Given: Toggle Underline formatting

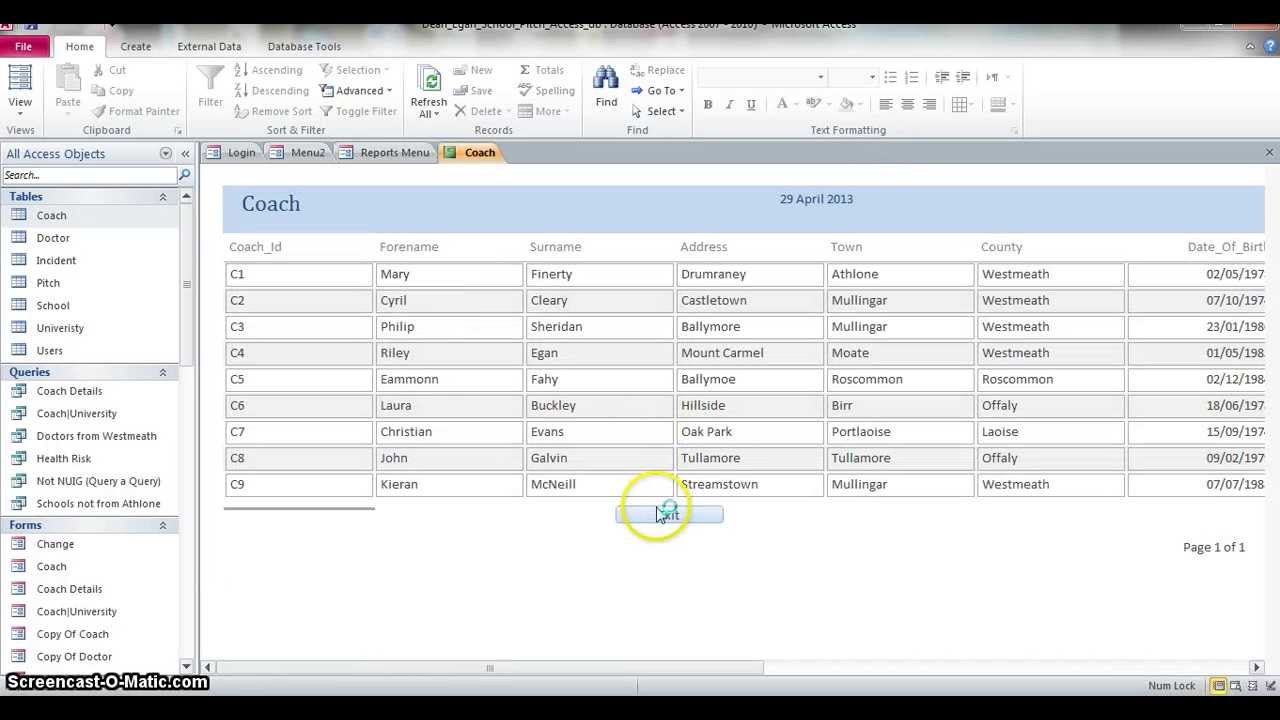Looking at the screenshot, I should pos(750,104).
